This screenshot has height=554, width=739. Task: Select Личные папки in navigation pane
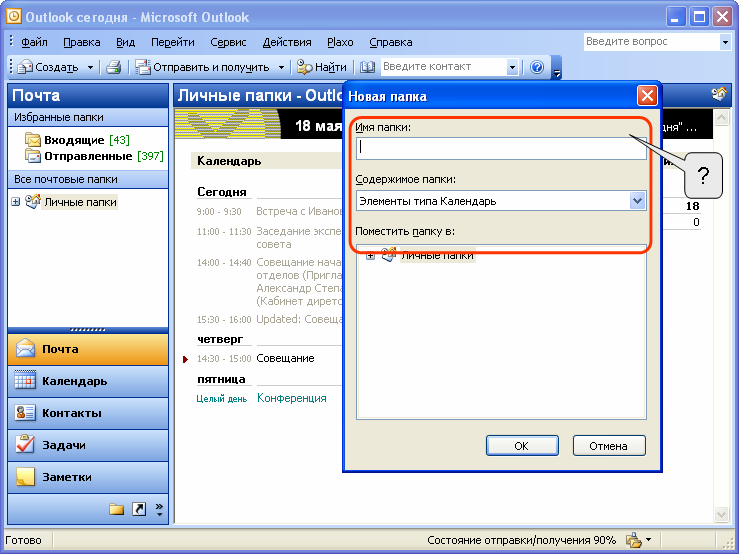click(x=80, y=202)
